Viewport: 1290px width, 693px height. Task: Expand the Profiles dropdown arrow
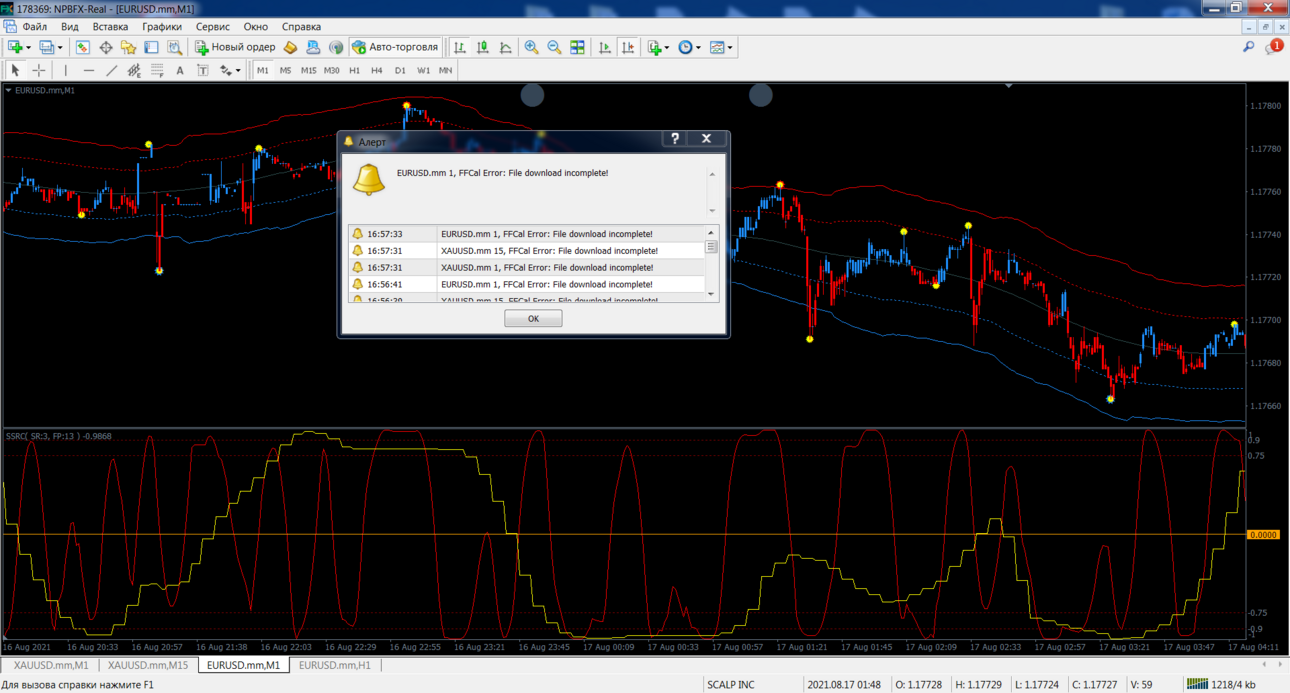tap(60, 47)
